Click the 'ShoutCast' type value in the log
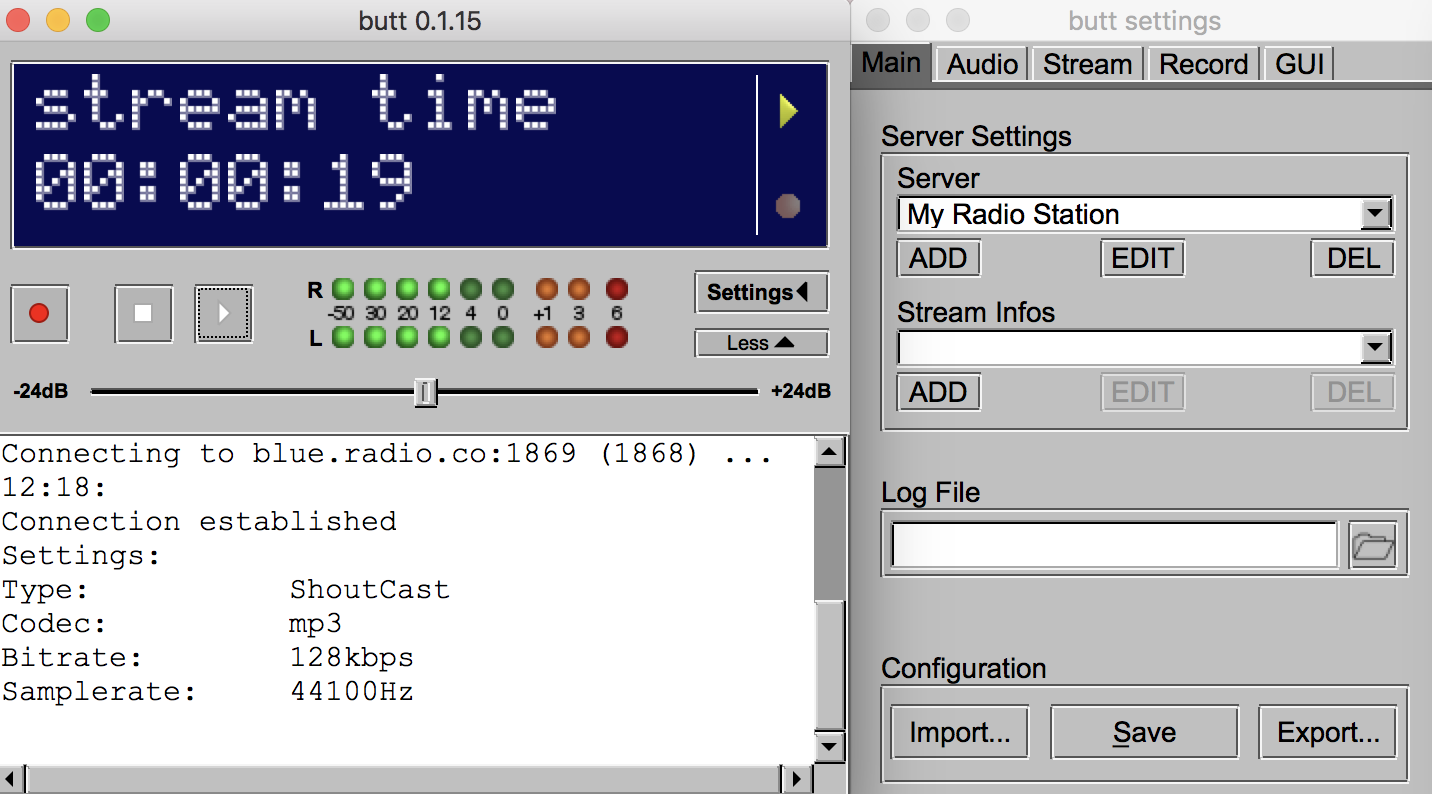Screen dimensions: 1432x794 [x=369, y=590]
